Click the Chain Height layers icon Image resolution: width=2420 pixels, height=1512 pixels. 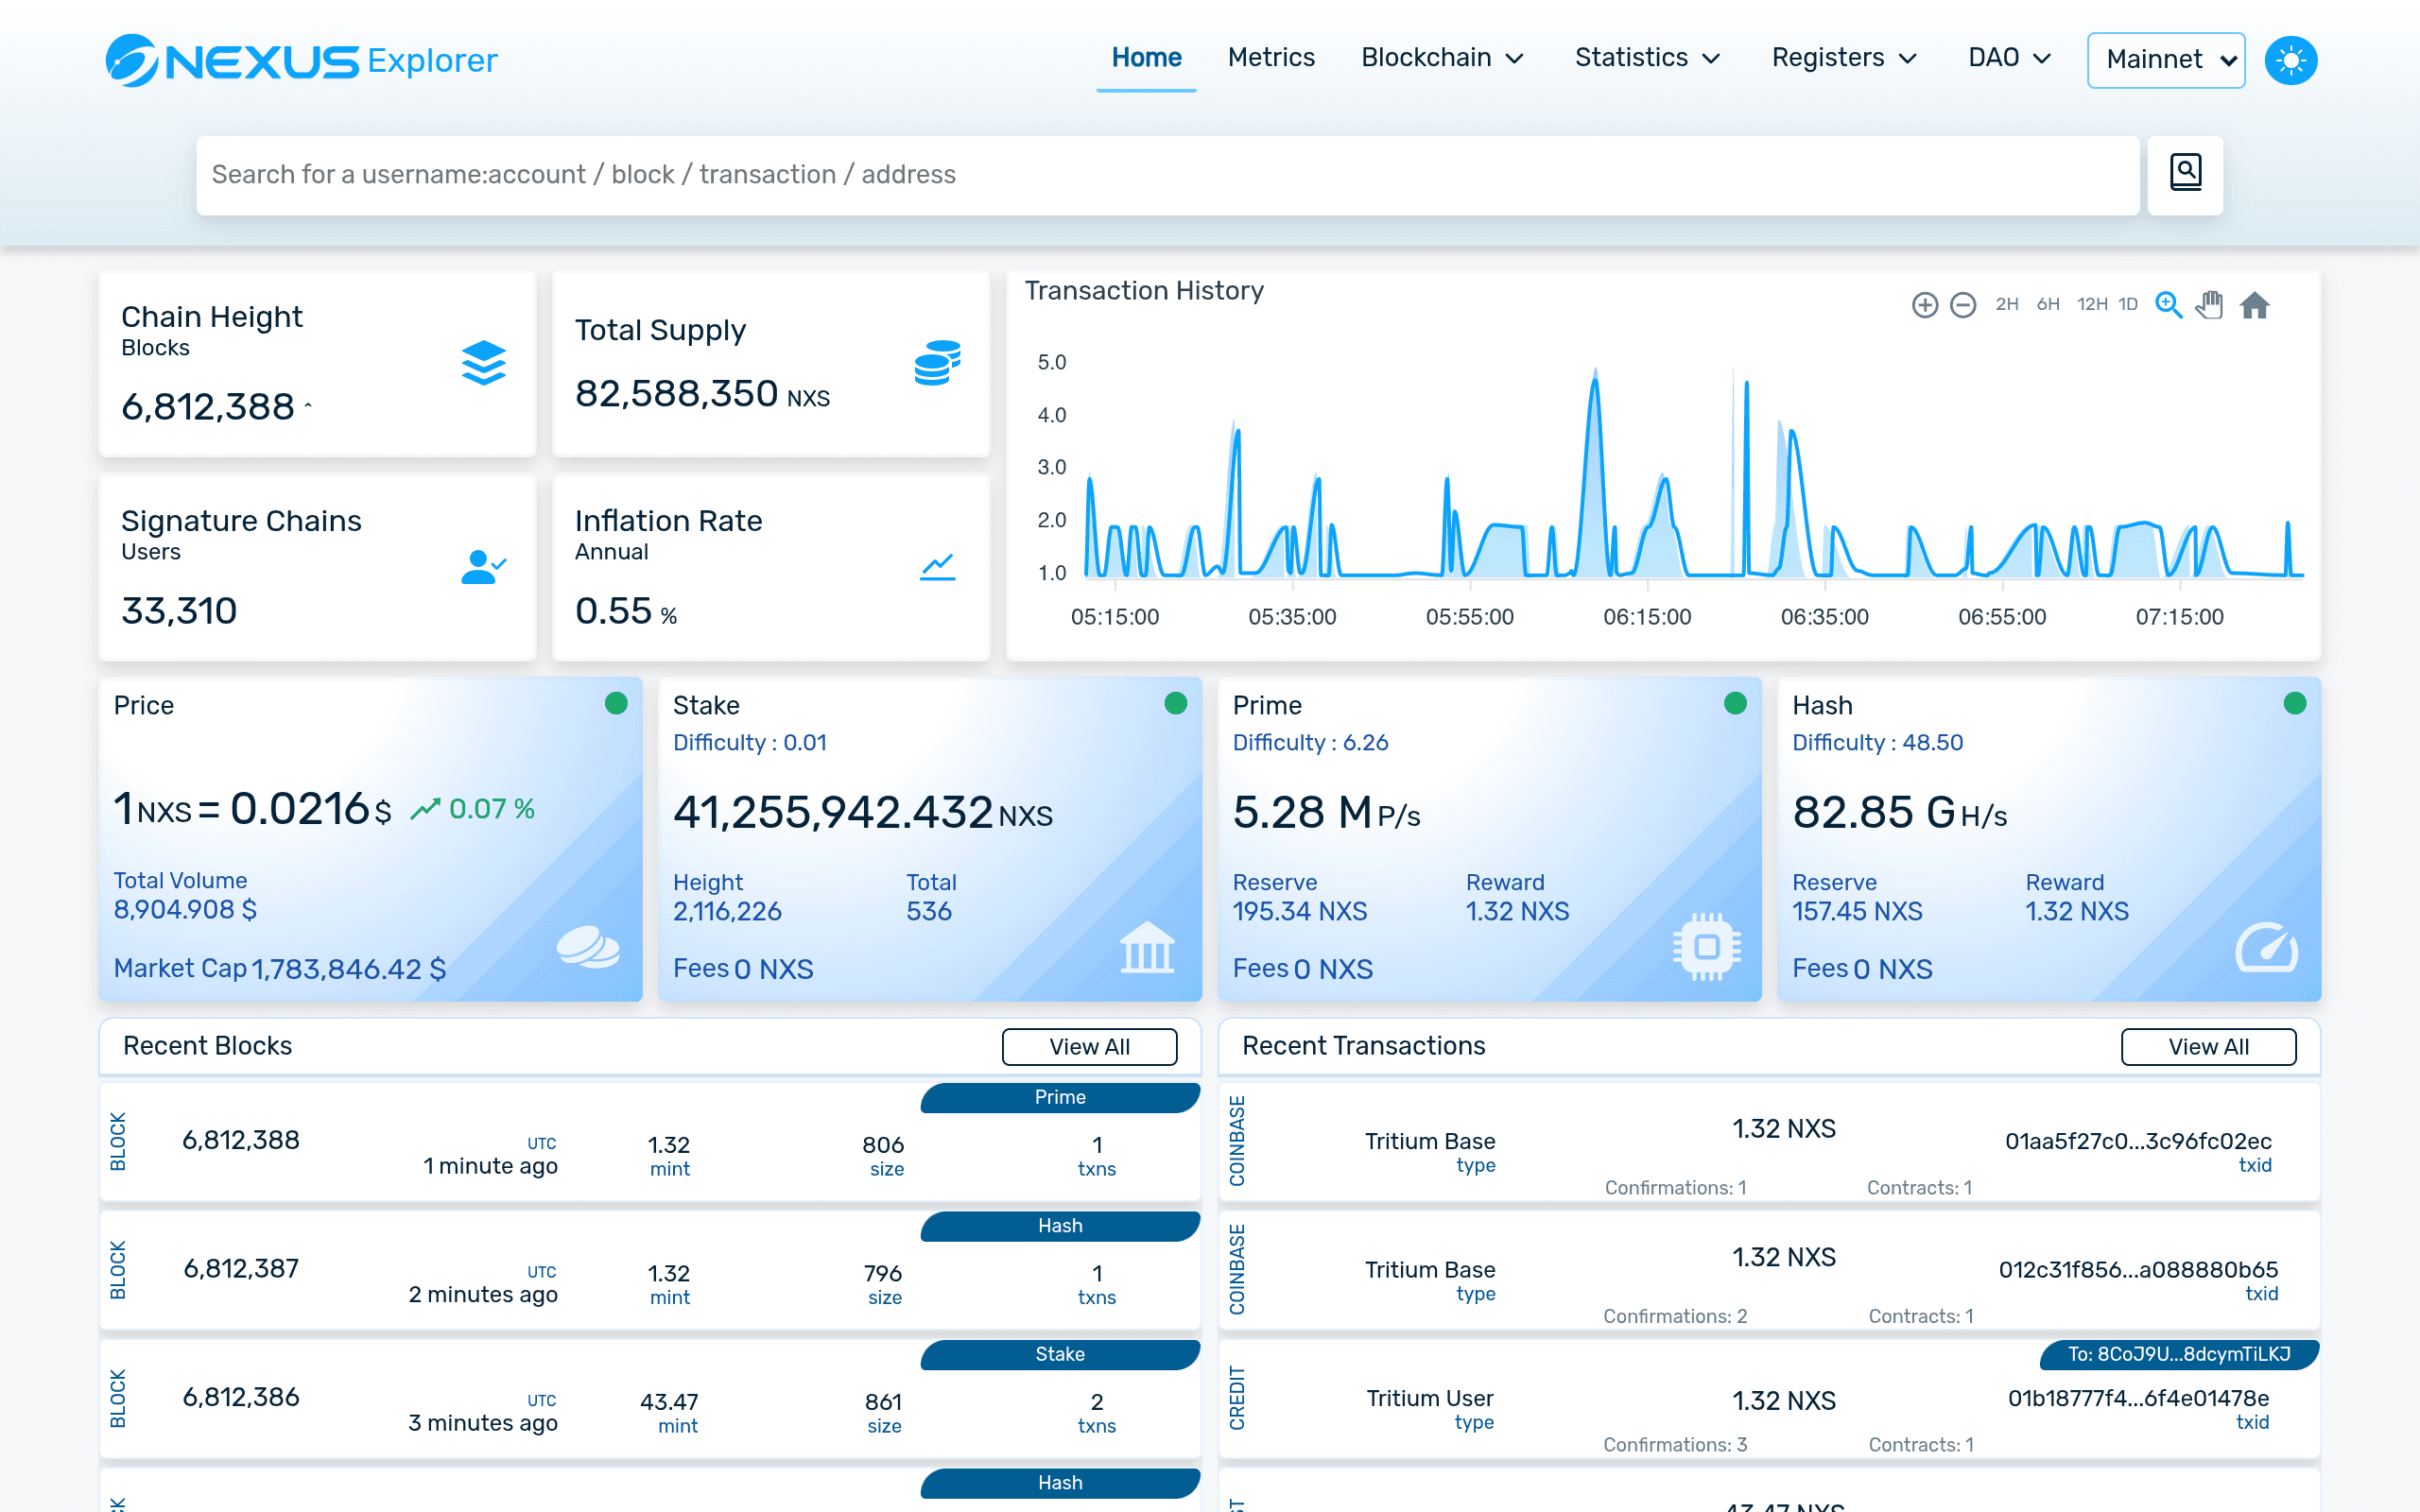point(483,362)
